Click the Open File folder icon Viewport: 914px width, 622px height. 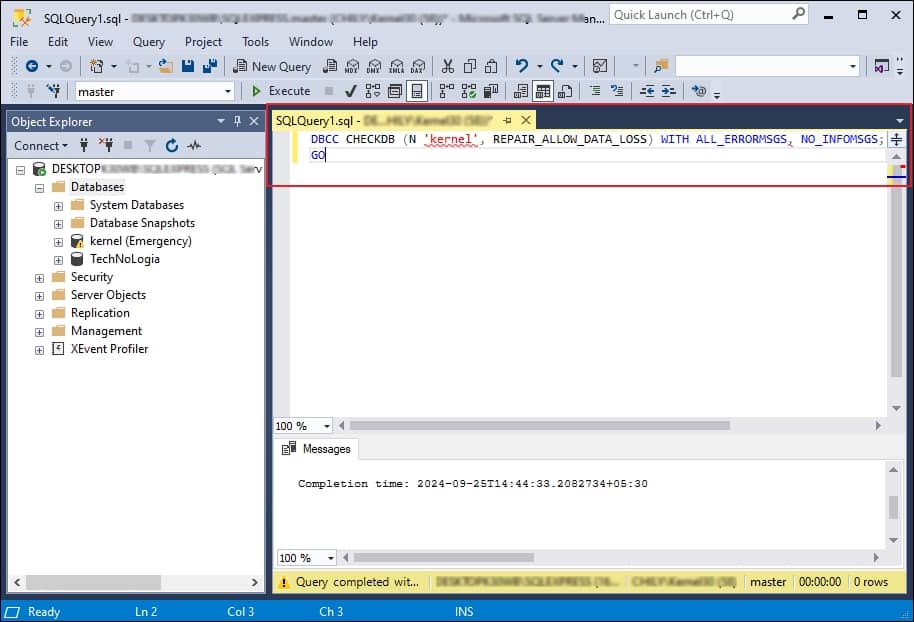[x=166, y=66]
